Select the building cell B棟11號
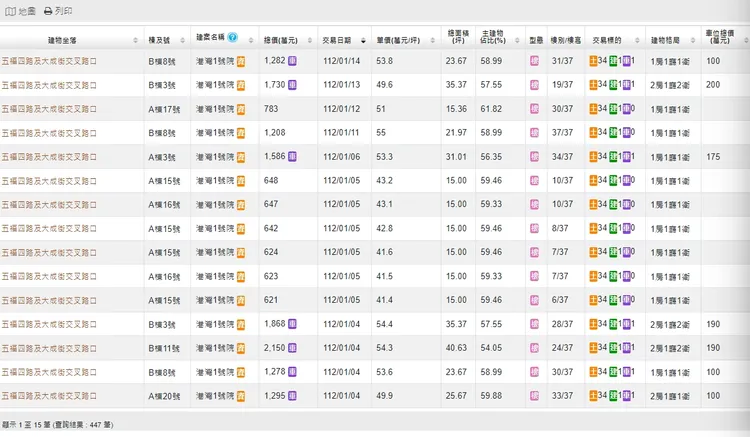Image resolution: width=750 pixels, height=437 pixels. click(164, 348)
